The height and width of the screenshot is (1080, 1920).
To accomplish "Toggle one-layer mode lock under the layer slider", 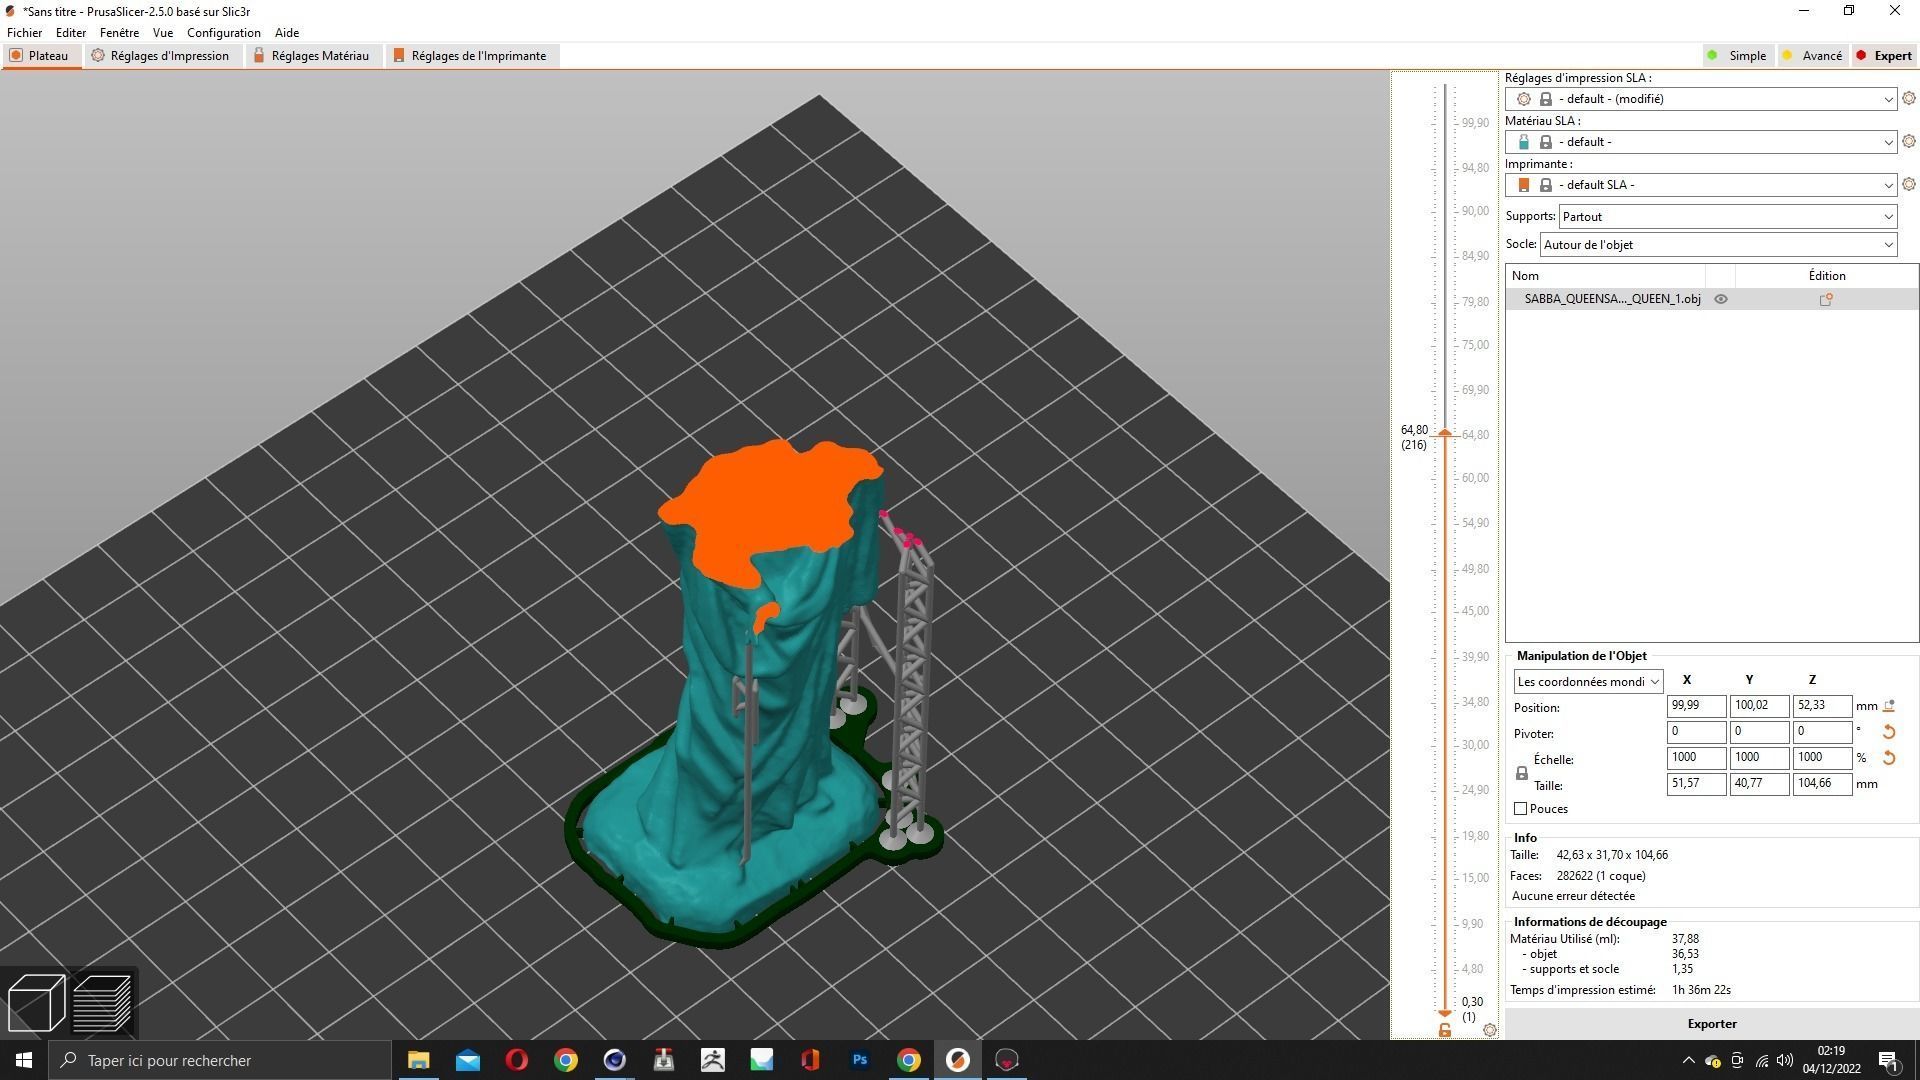I will click(x=1445, y=1029).
